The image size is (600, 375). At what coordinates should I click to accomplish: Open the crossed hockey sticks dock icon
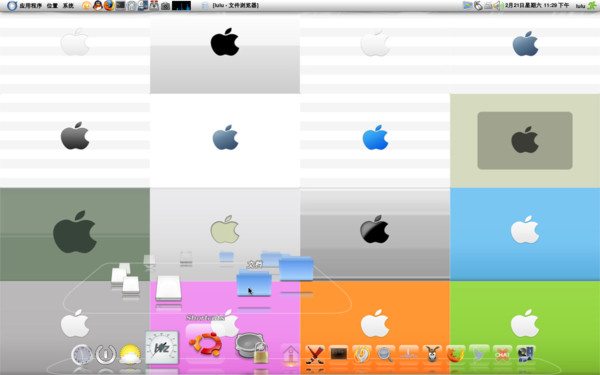(x=315, y=354)
